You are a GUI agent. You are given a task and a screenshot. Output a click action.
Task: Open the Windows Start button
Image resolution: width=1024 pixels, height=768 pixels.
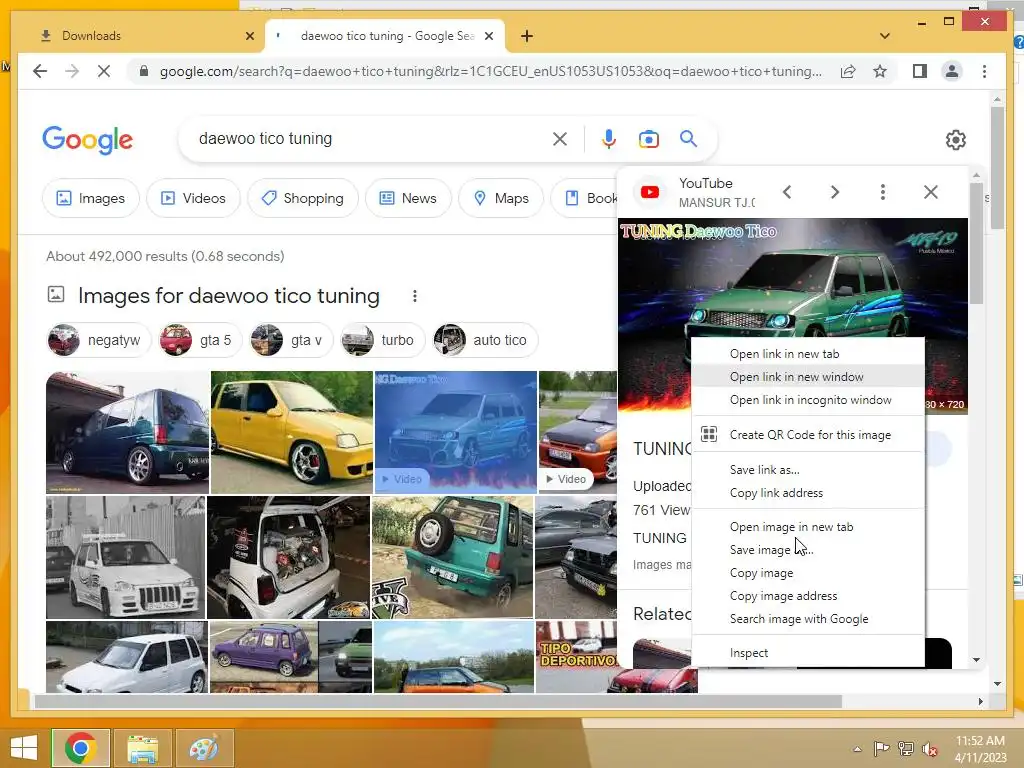point(24,748)
